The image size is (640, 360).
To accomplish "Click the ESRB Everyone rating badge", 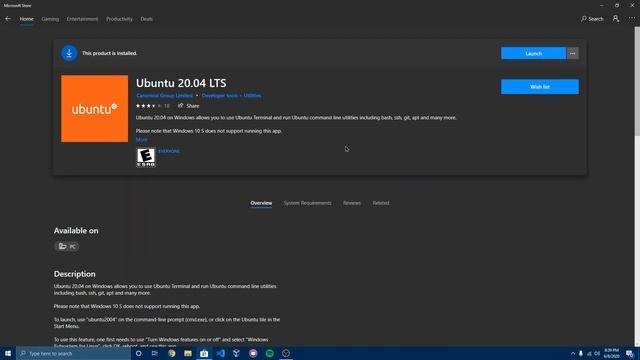I will point(146,158).
